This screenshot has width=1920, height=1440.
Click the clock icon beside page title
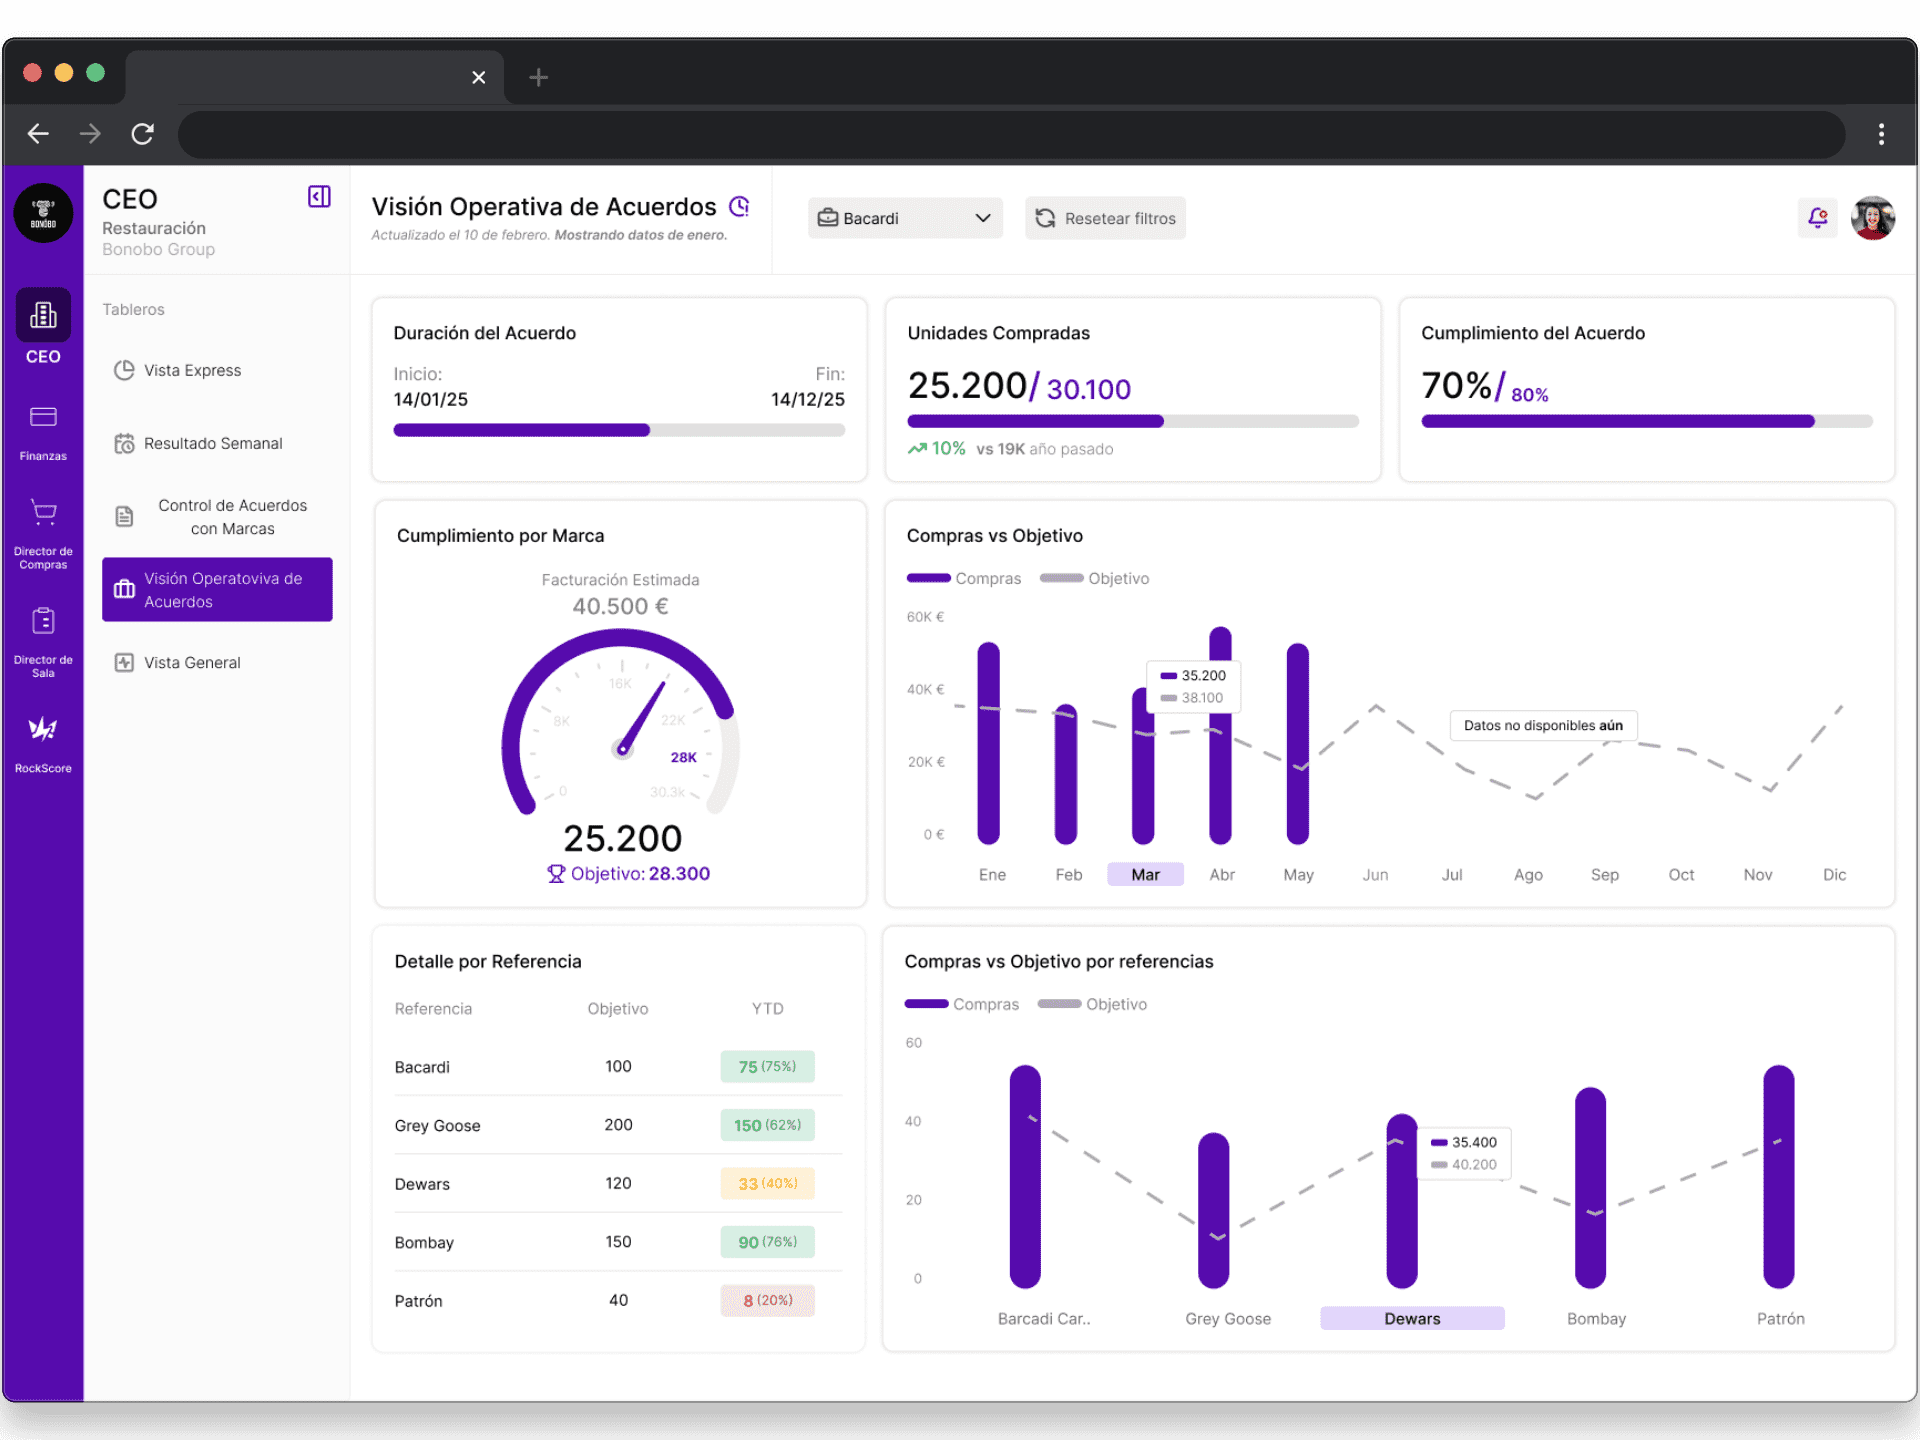(x=739, y=206)
